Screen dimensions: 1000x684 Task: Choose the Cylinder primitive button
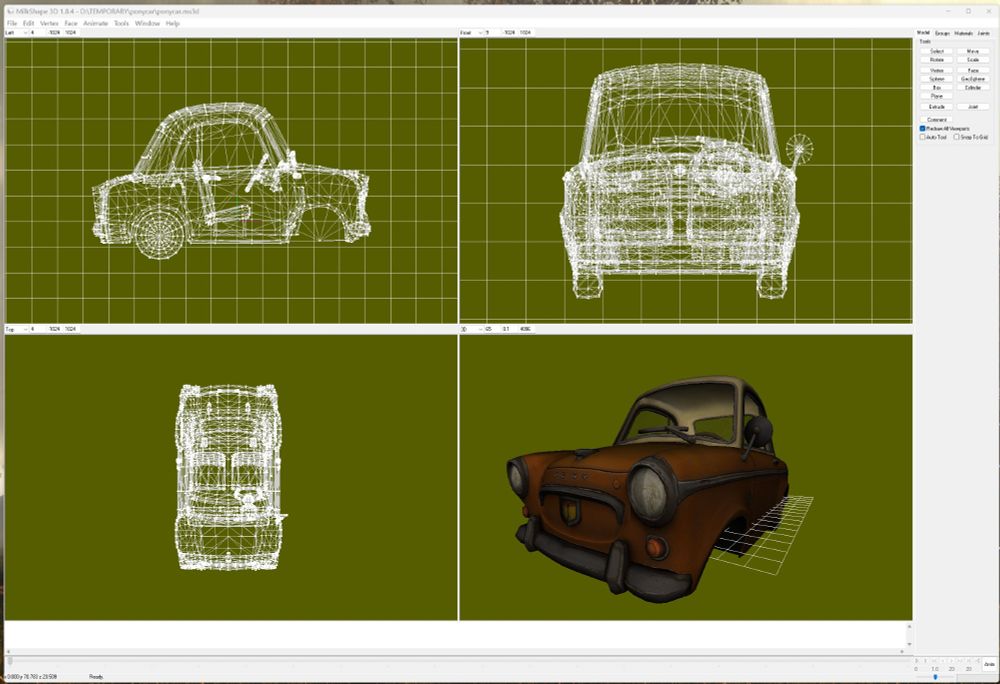coord(973,87)
